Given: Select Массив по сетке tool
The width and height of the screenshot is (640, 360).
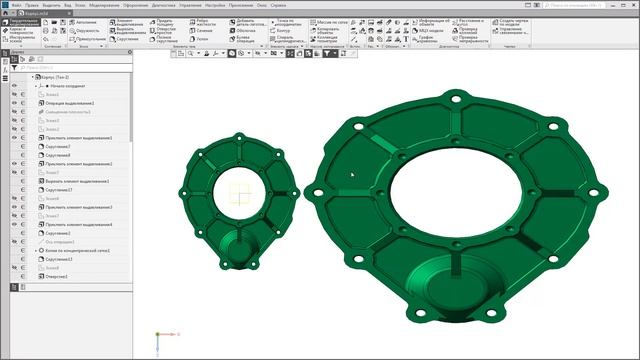Looking at the screenshot, I should tap(329, 22).
